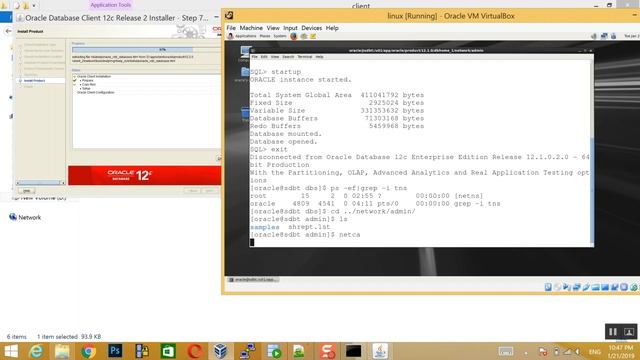The image size is (640, 360).
Task: Click the guest panel volume icon
Action: 593,36
